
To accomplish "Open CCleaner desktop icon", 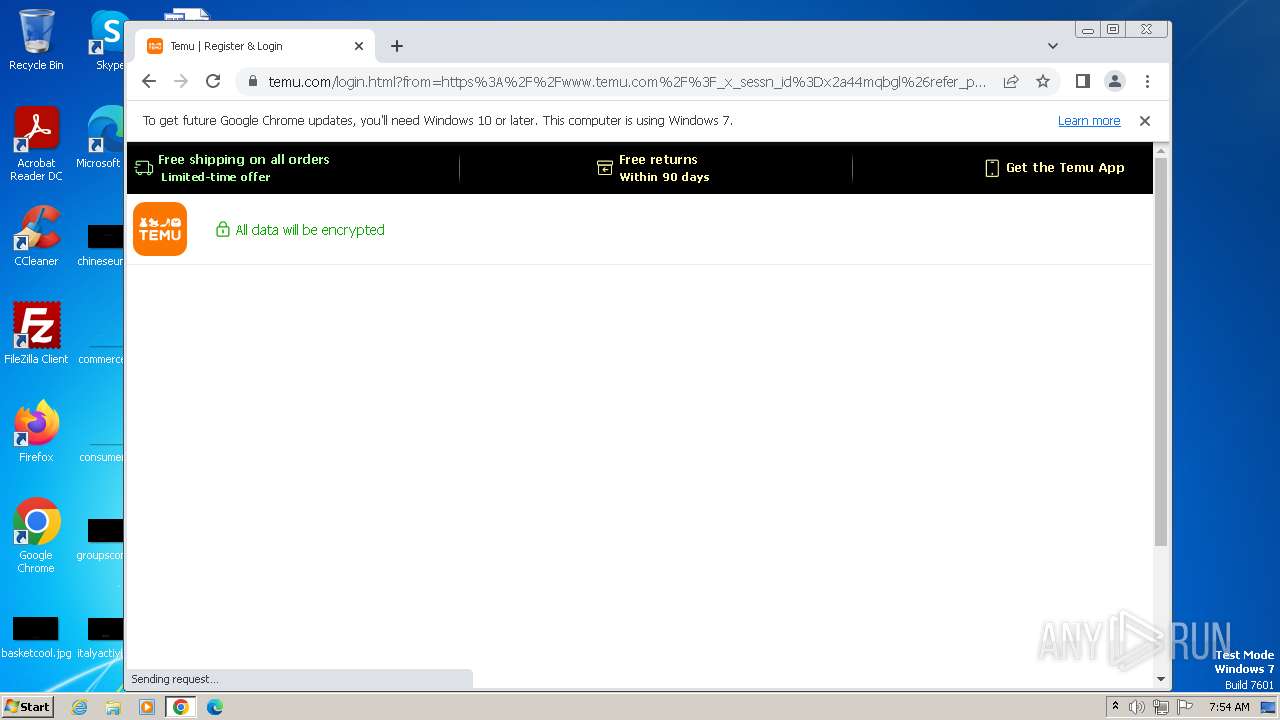I will pos(36,236).
